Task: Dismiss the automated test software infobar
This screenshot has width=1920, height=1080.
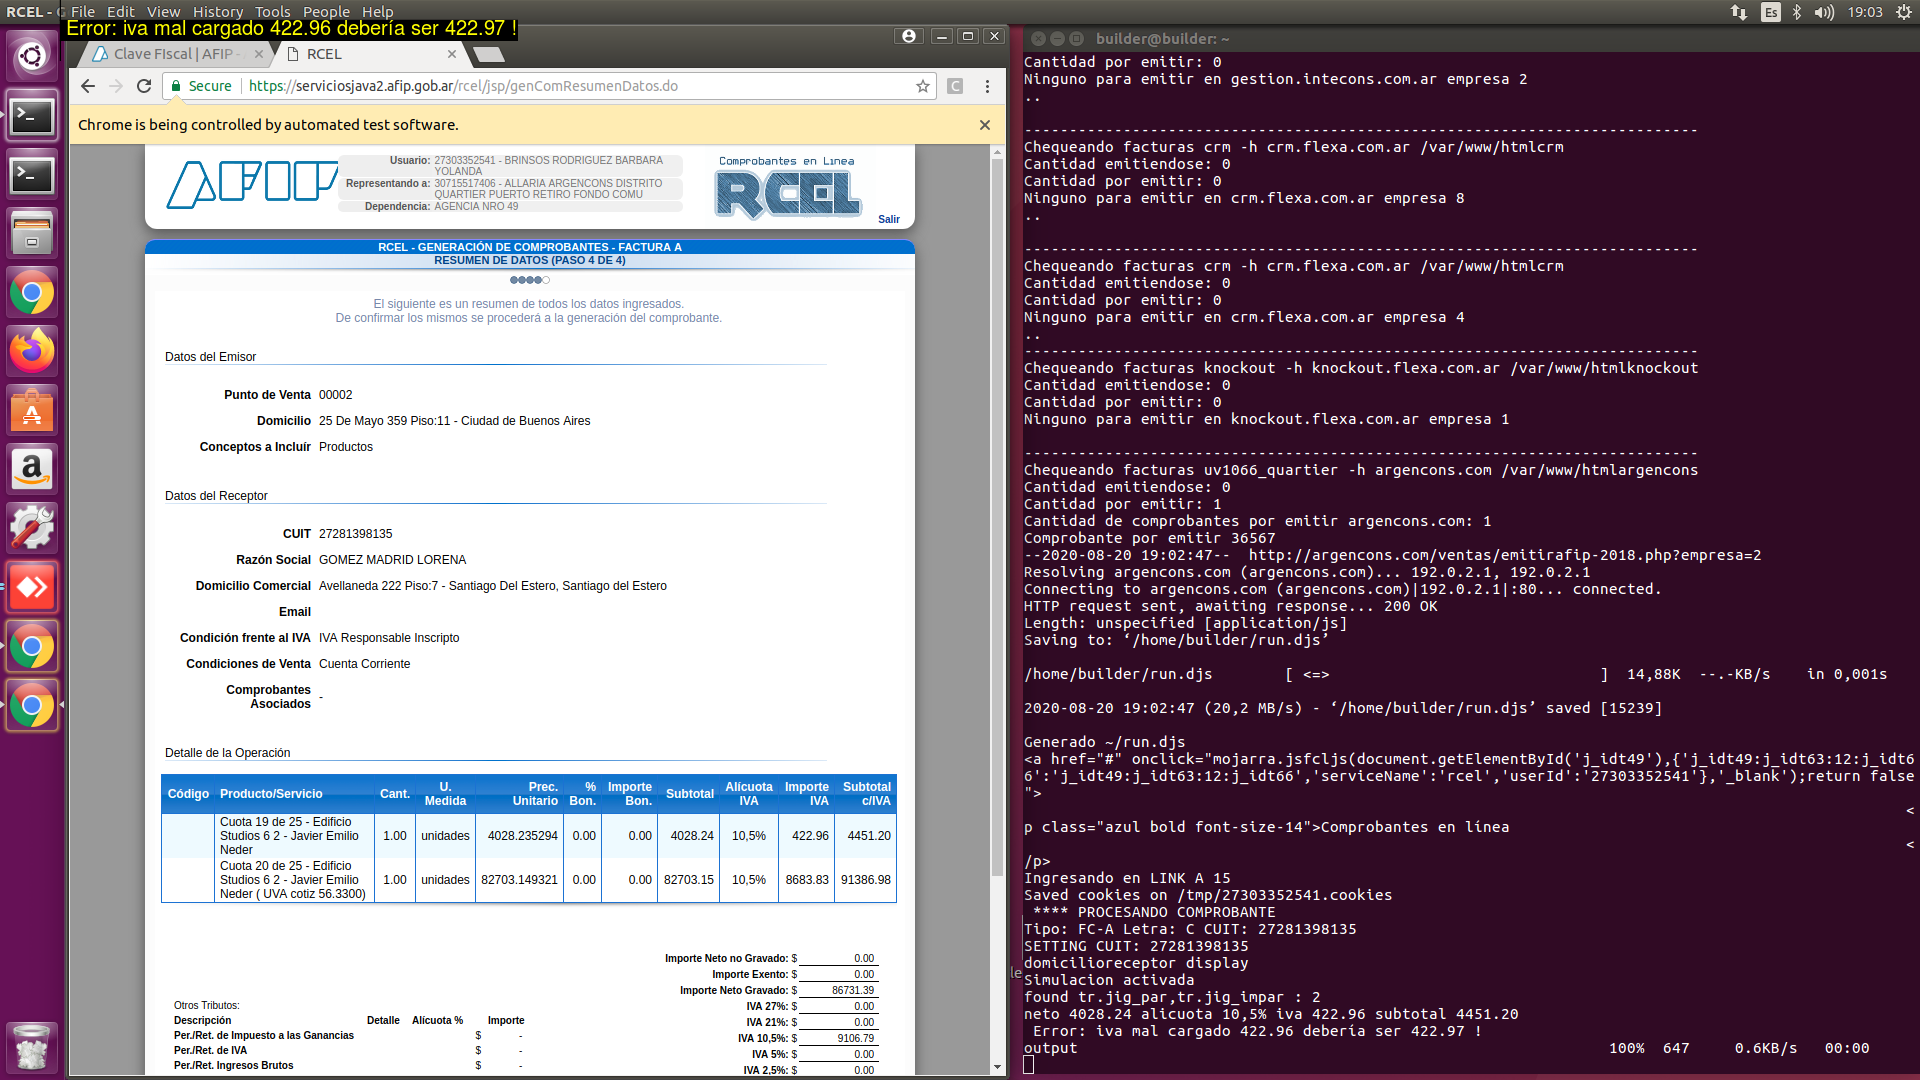Action: click(x=985, y=125)
